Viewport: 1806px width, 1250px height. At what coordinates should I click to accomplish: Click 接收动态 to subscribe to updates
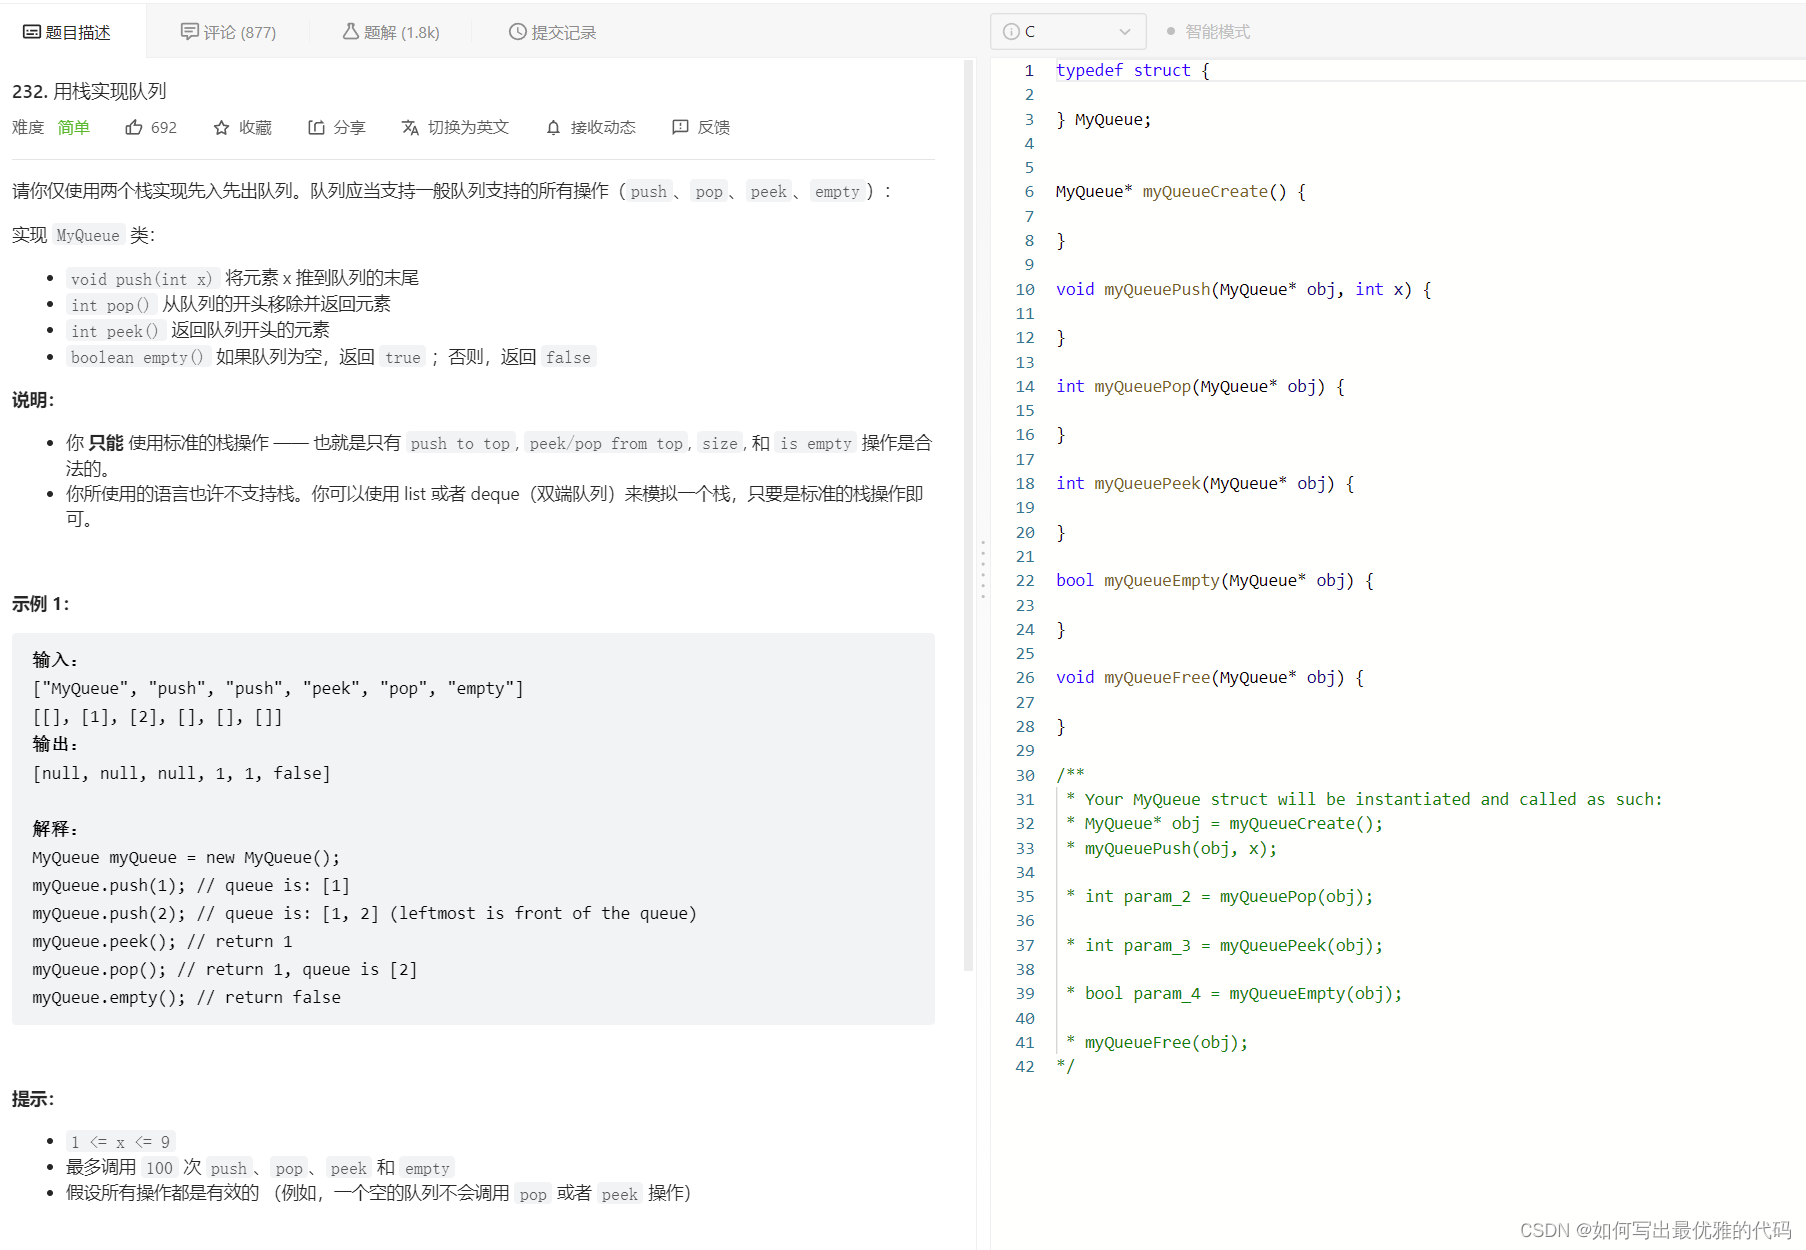click(603, 127)
